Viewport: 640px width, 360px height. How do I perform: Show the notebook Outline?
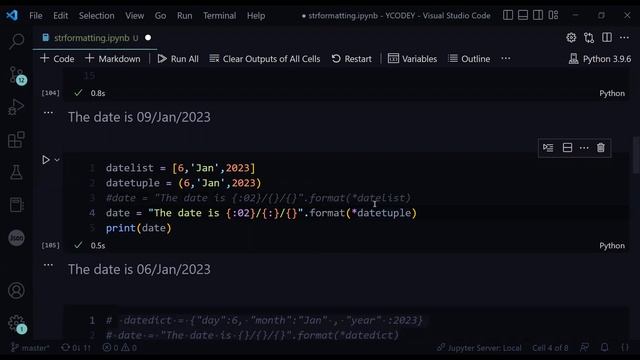pos(469,59)
